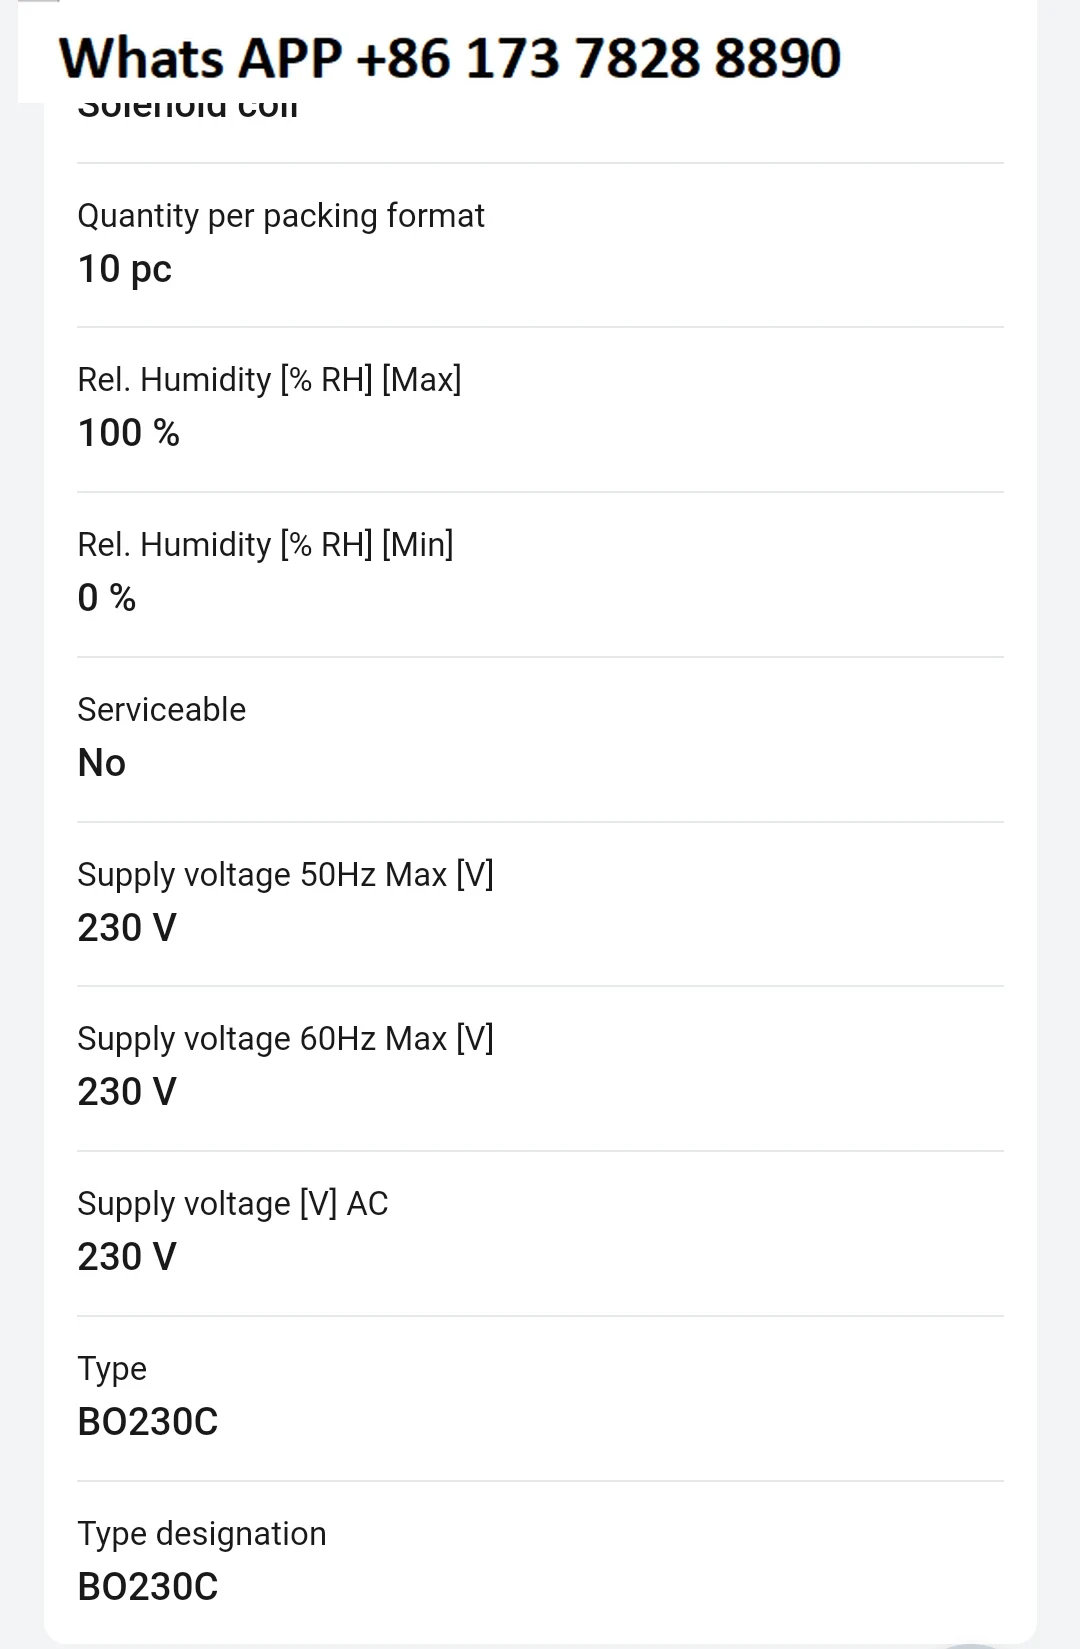
Task: Select the Type label
Action: click(x=112, y=1369)
